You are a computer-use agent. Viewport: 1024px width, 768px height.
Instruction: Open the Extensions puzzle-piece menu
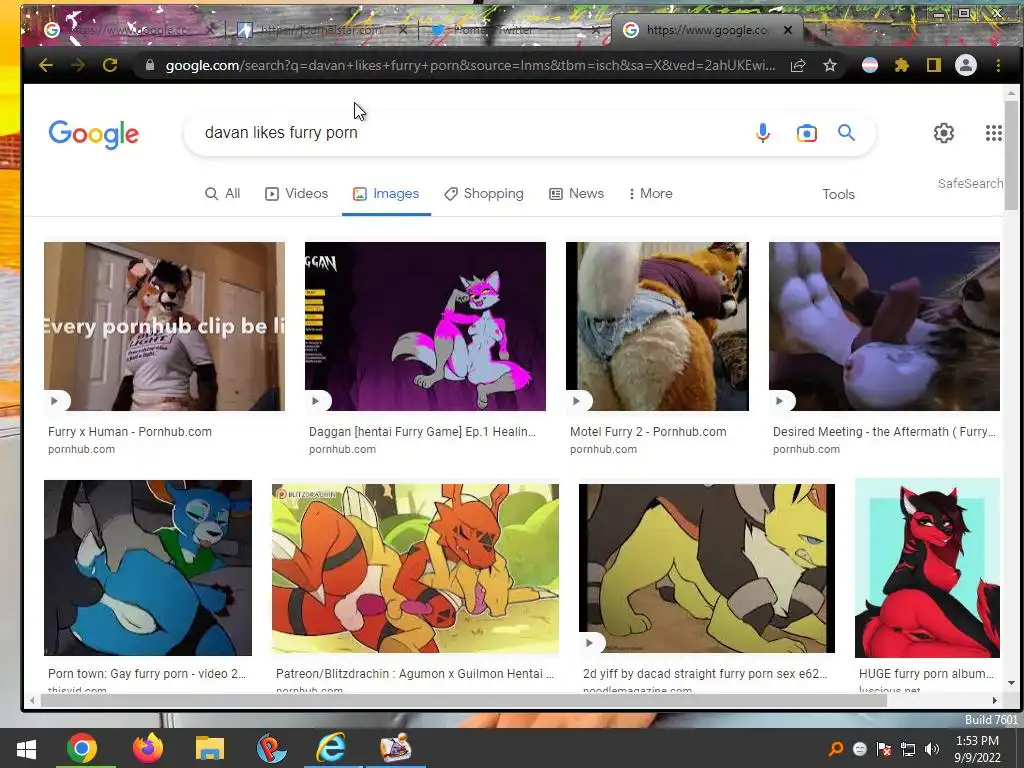(x=902, y=65)
